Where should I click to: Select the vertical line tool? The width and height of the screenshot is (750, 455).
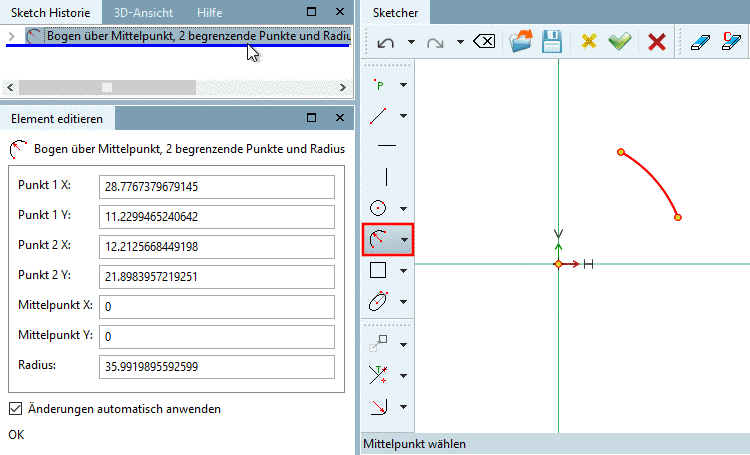point(386,177)
